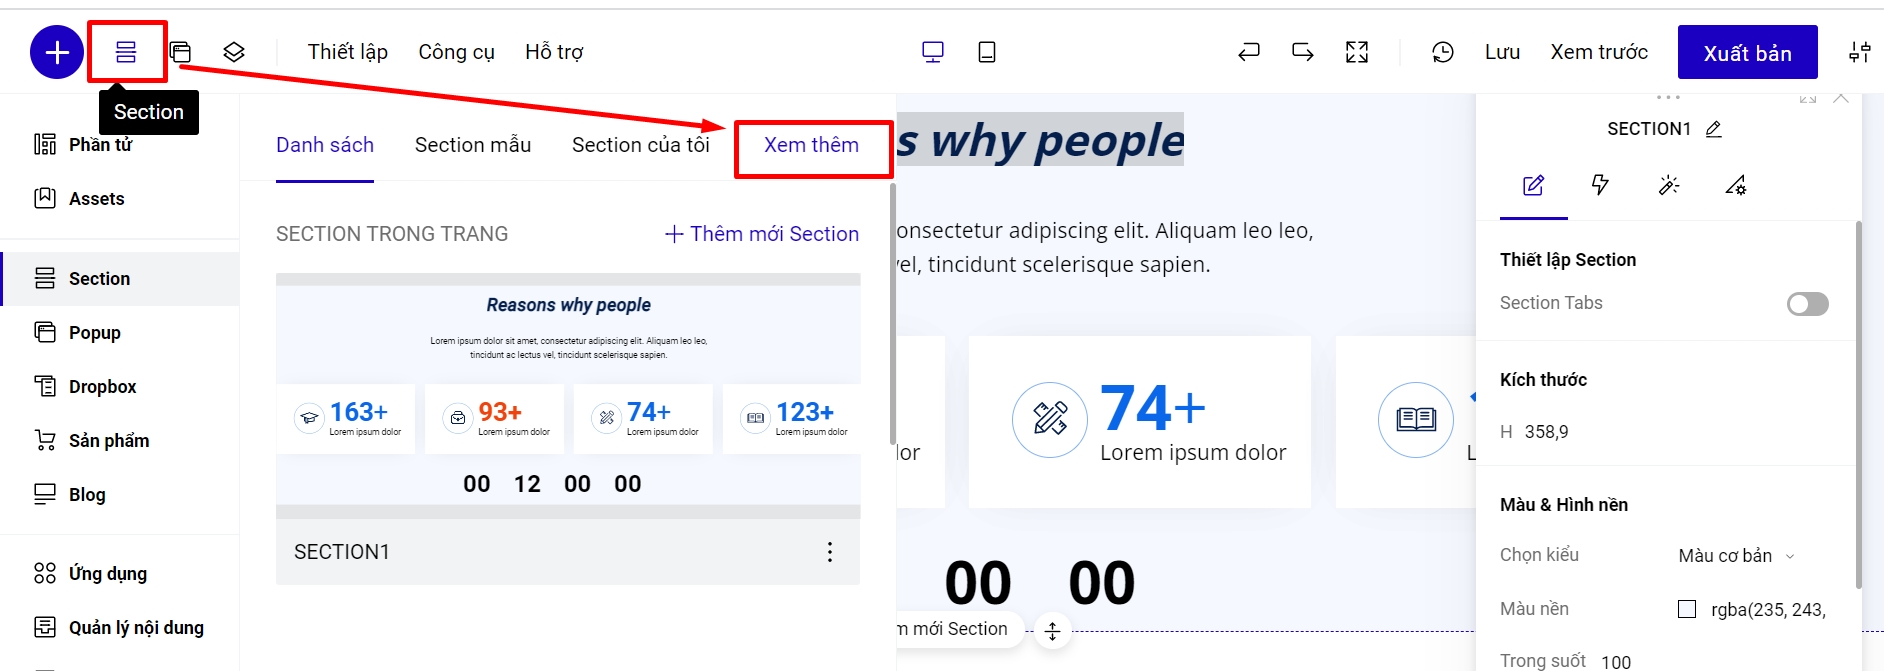Click the redo arrow icon

[1302, 52]
